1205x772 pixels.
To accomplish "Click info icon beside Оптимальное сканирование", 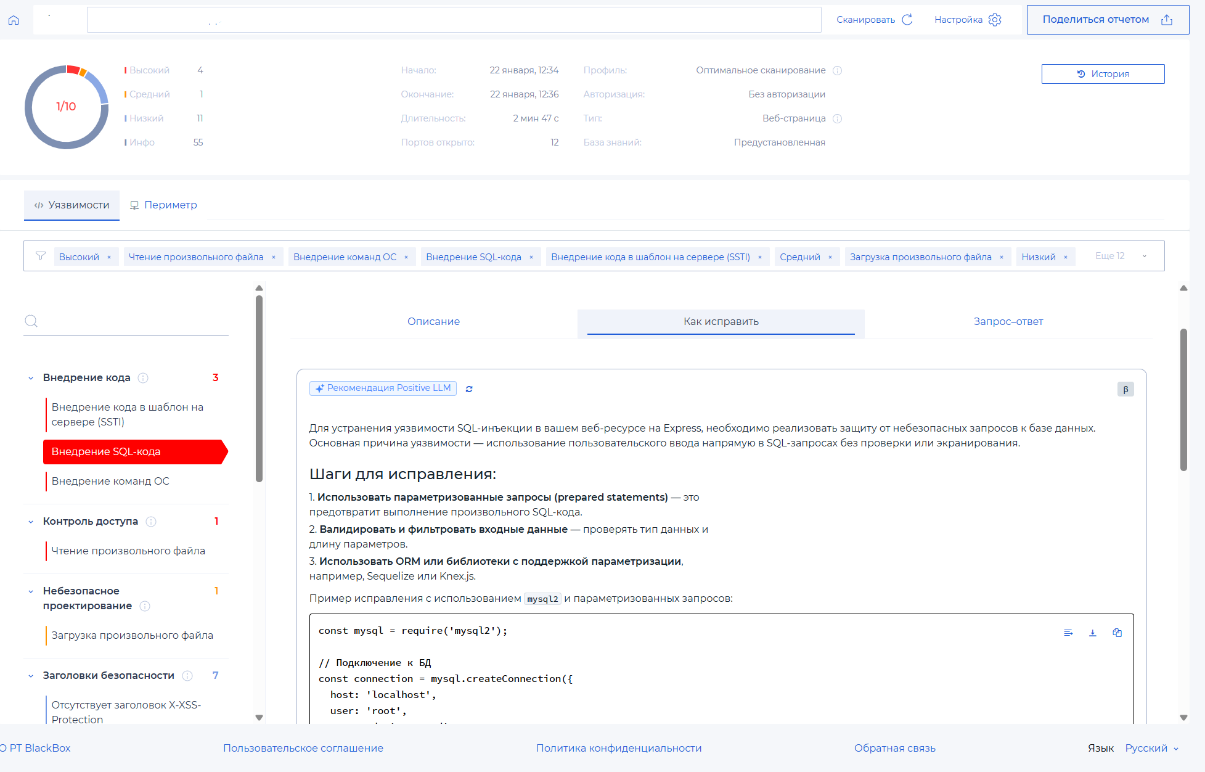I will (837, 71).
